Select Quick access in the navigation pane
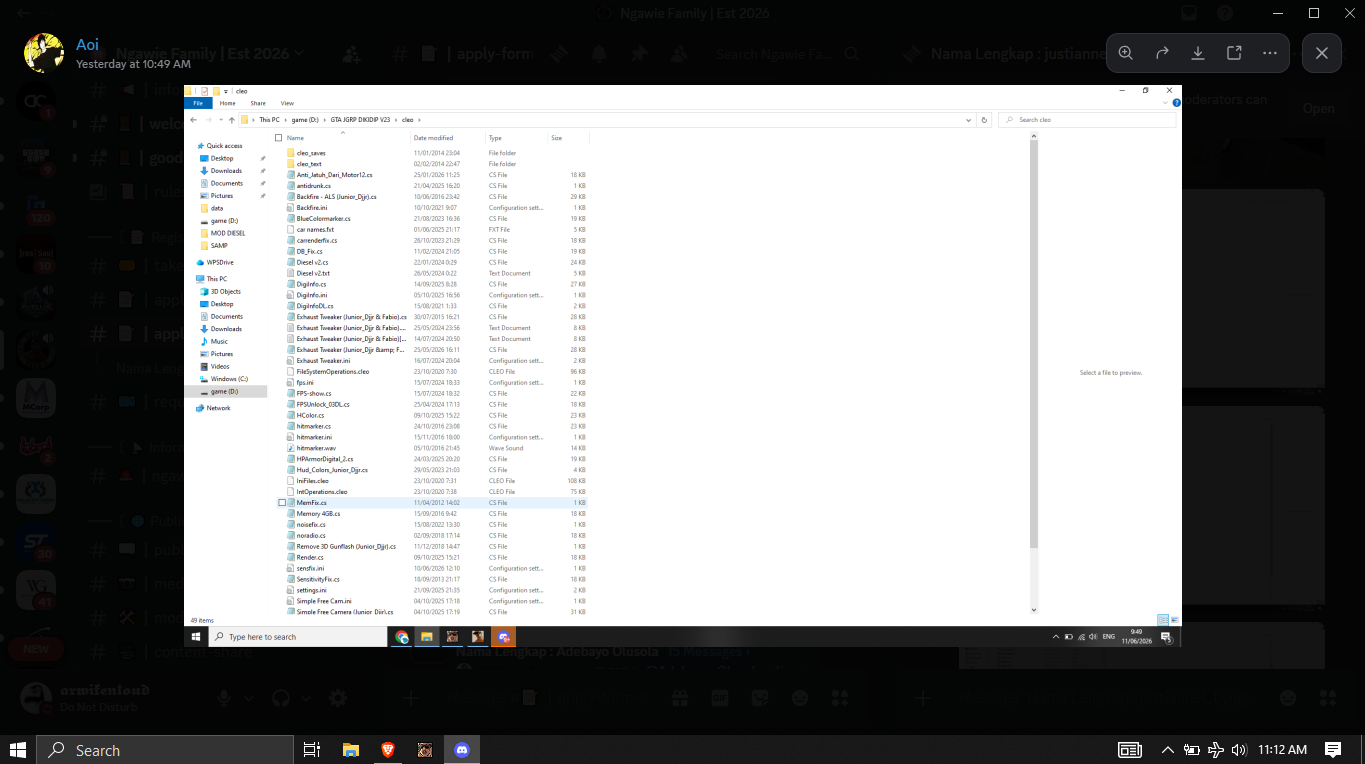 [x=224, y=146]
